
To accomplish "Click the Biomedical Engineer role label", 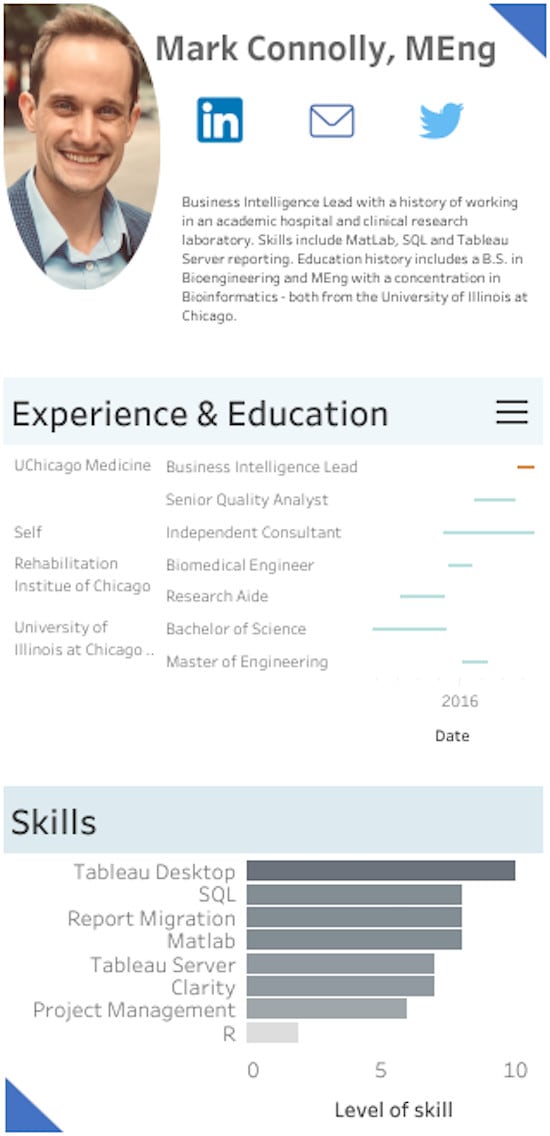I will [x=240, y=565].
